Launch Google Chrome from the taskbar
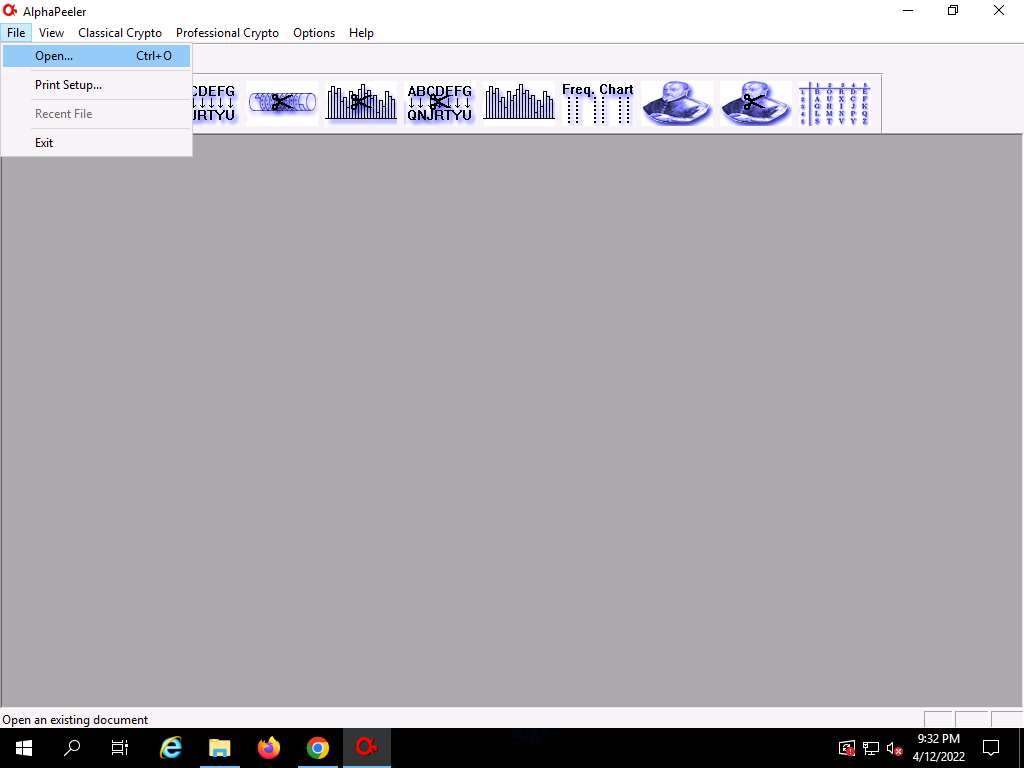The width and height of the screenshot is (1024, 768). [x=318, y=748]
